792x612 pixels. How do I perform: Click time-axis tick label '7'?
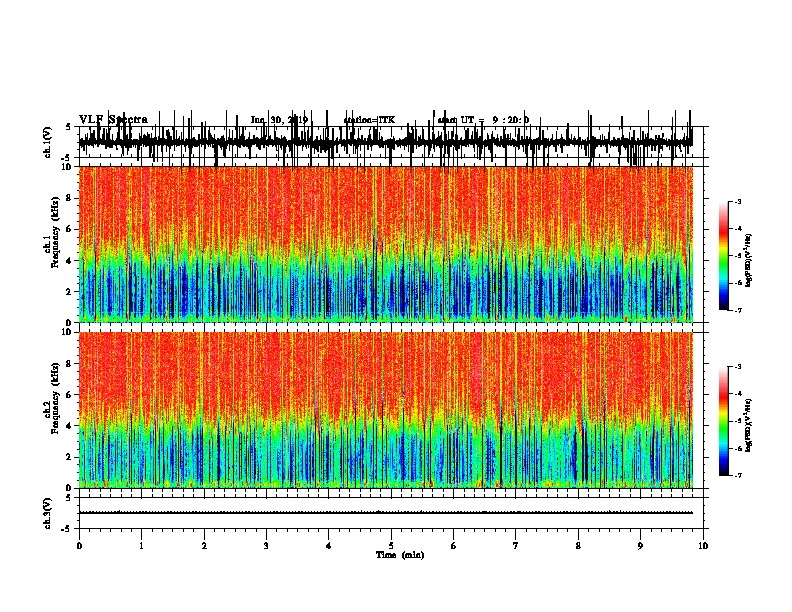point(516,546)
